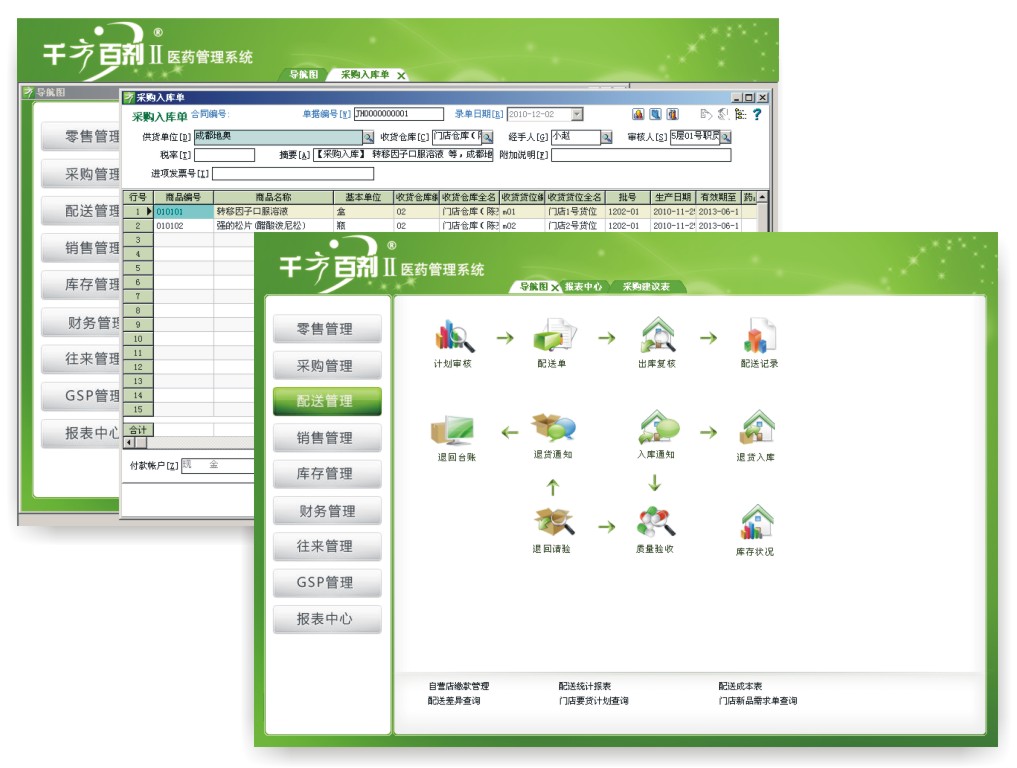Click the 配送单 delivery order icon
This screenshot has width=1017, height=768.
click(551, 336)
